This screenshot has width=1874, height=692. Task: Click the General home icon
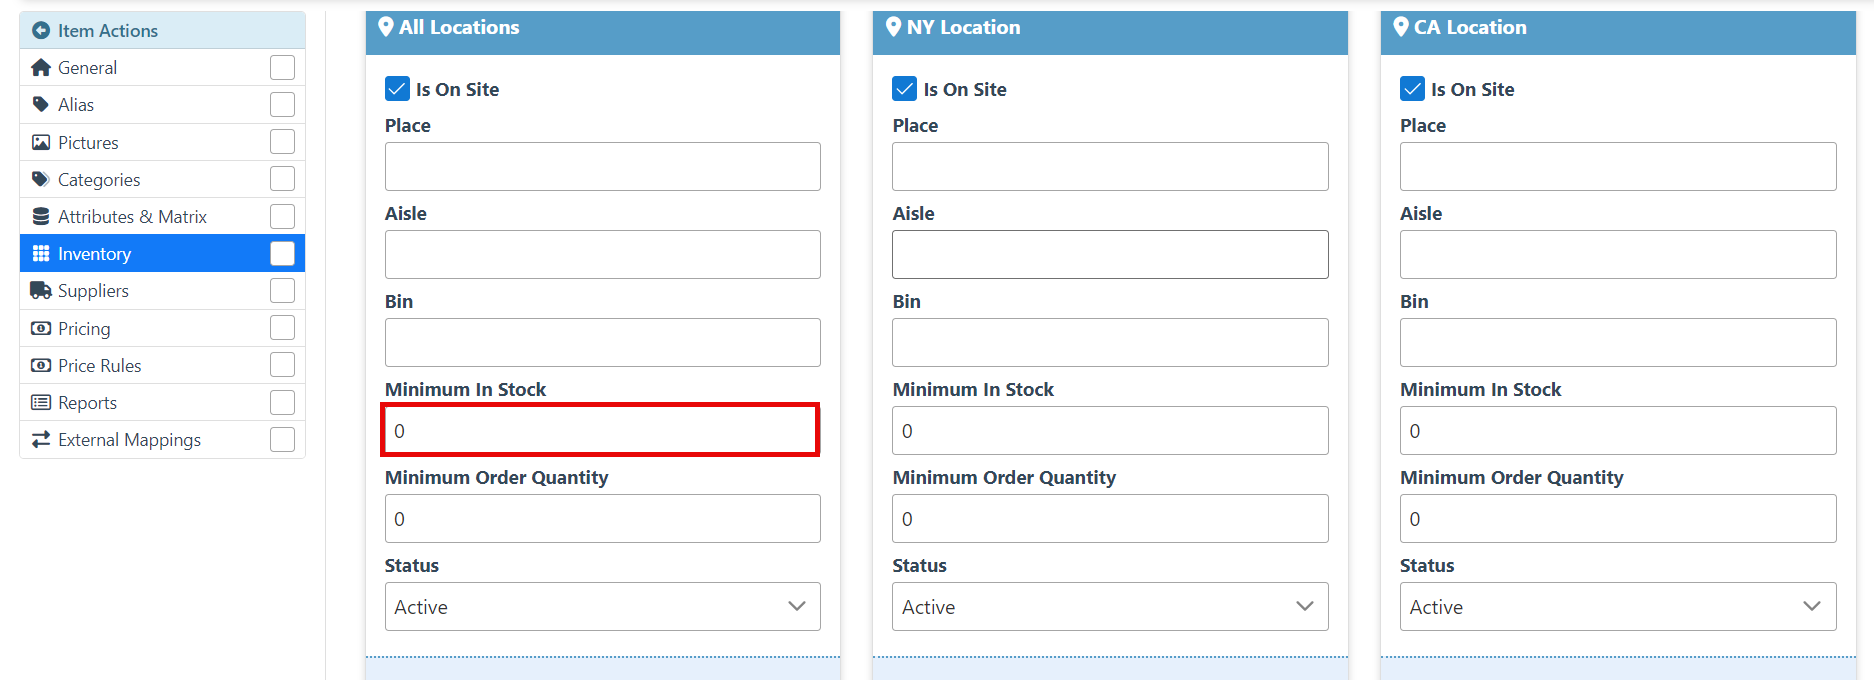click(41, 68)
